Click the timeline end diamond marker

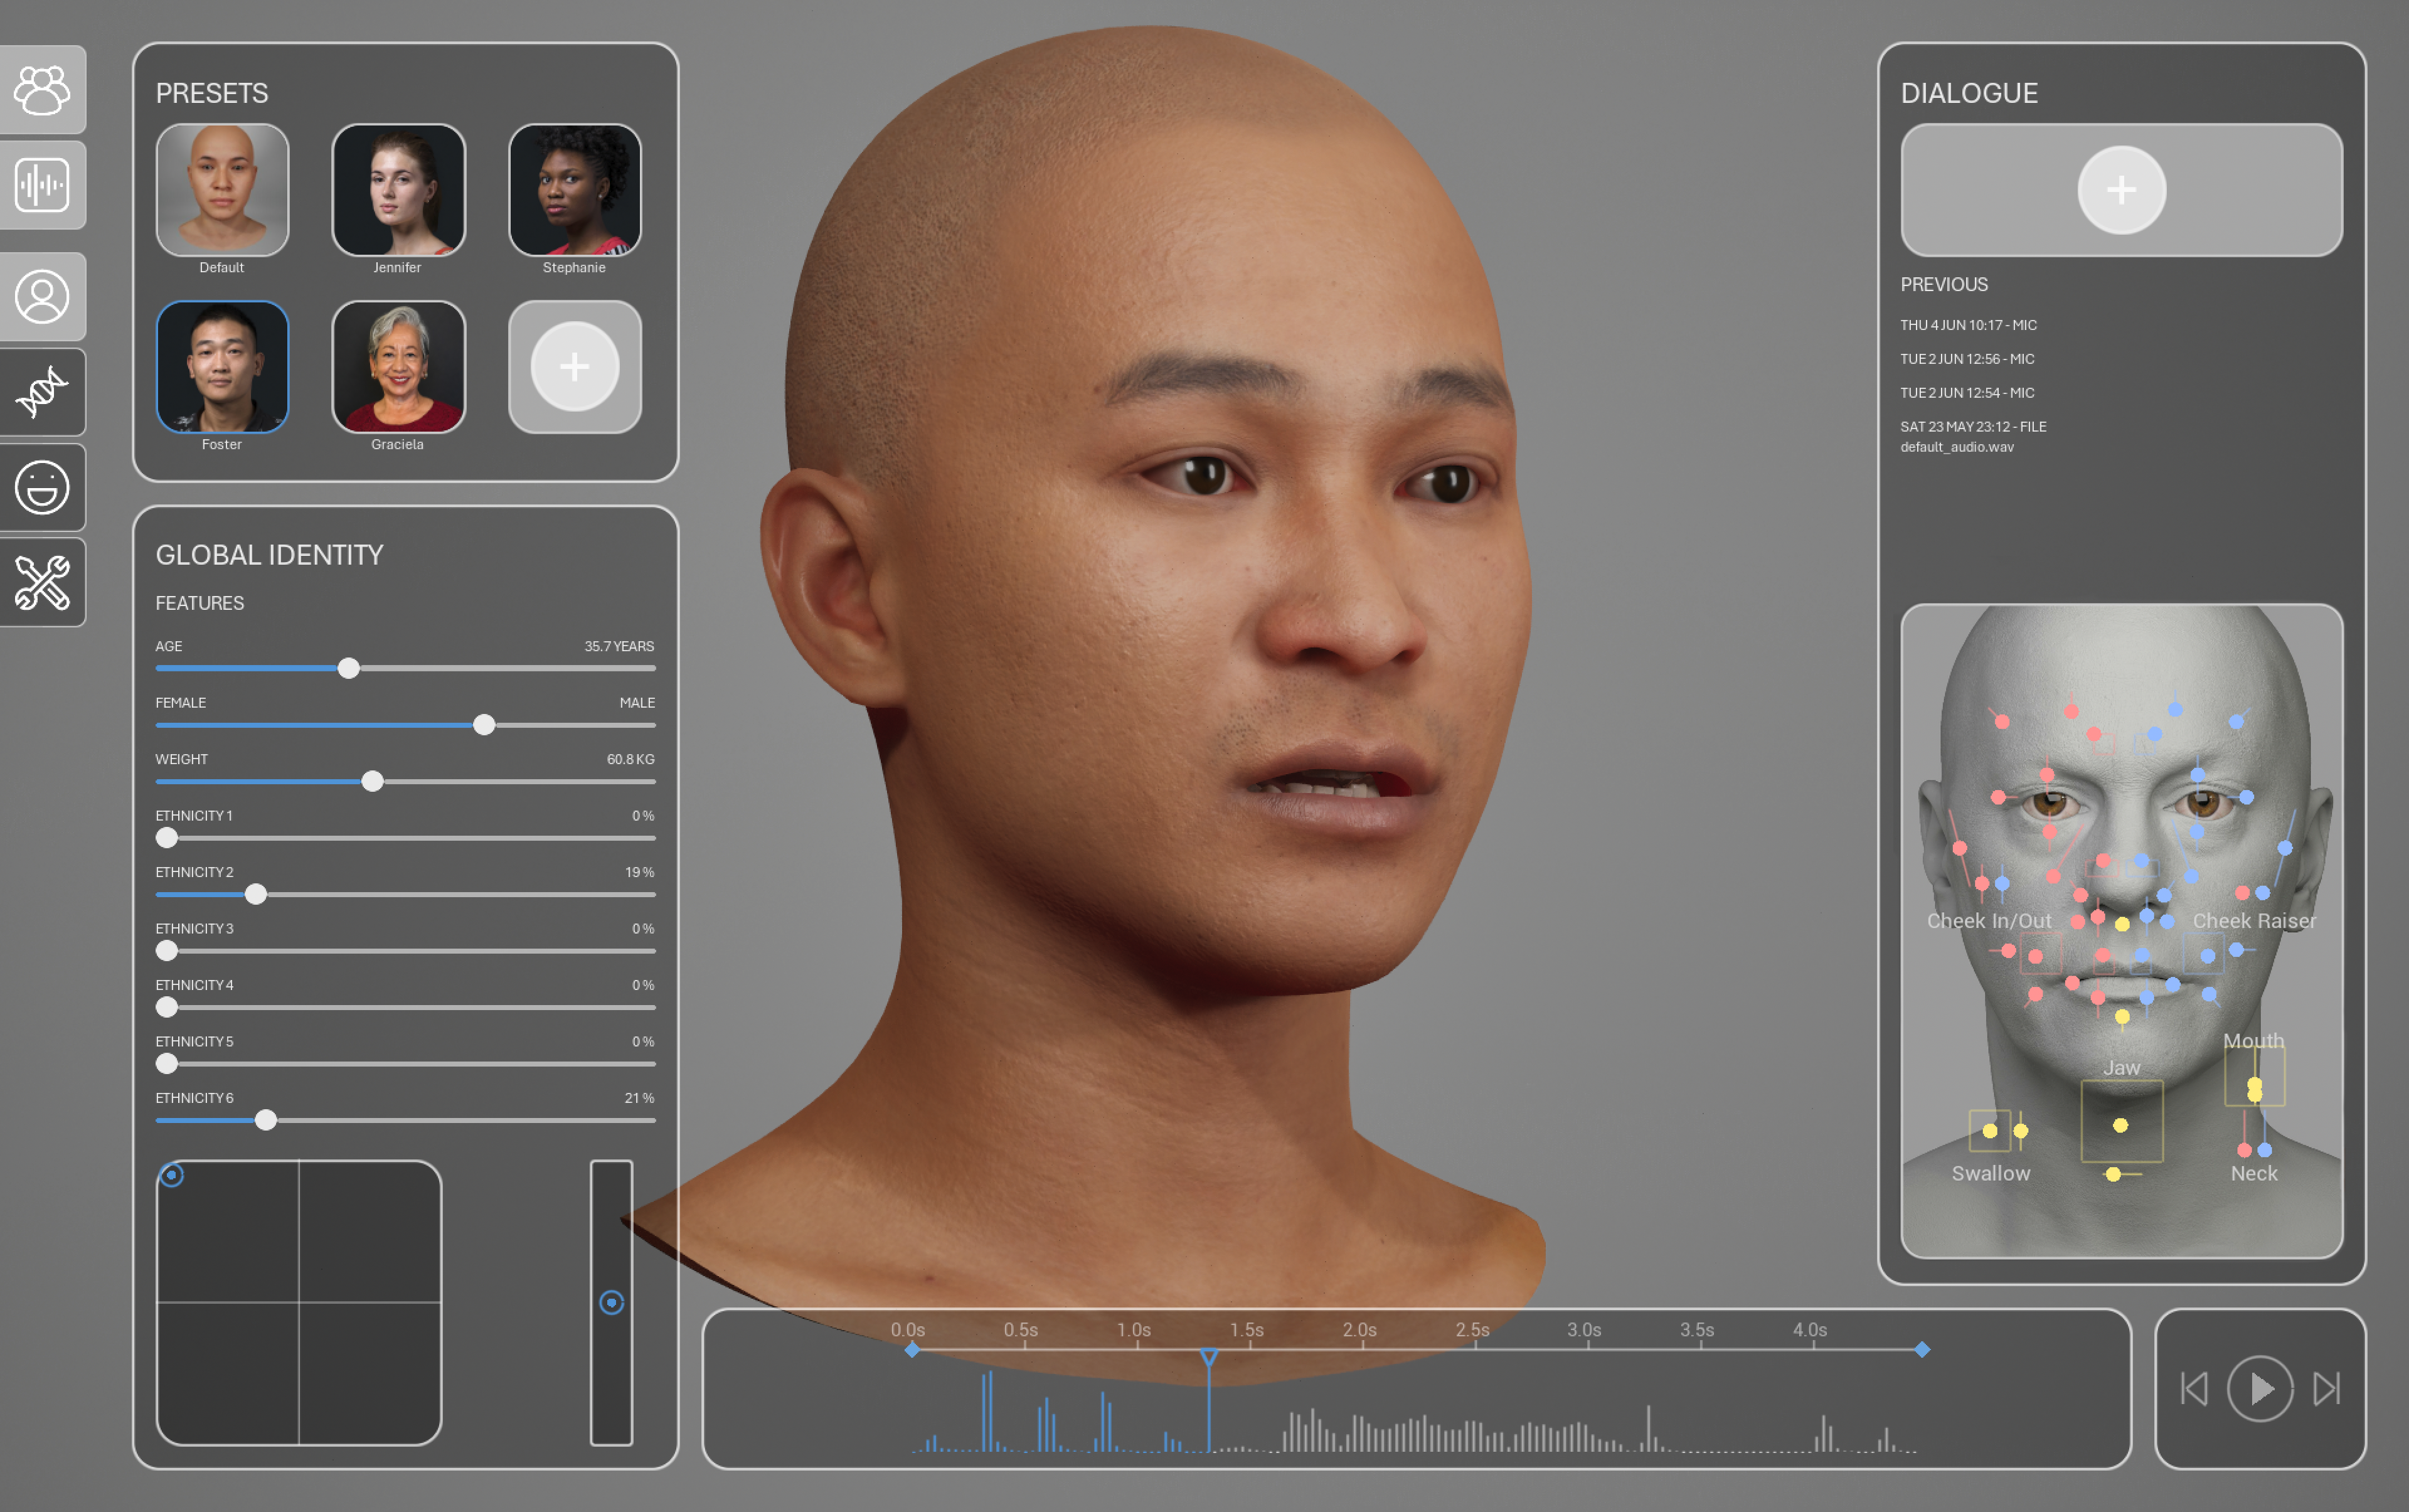[1922, 1350]
